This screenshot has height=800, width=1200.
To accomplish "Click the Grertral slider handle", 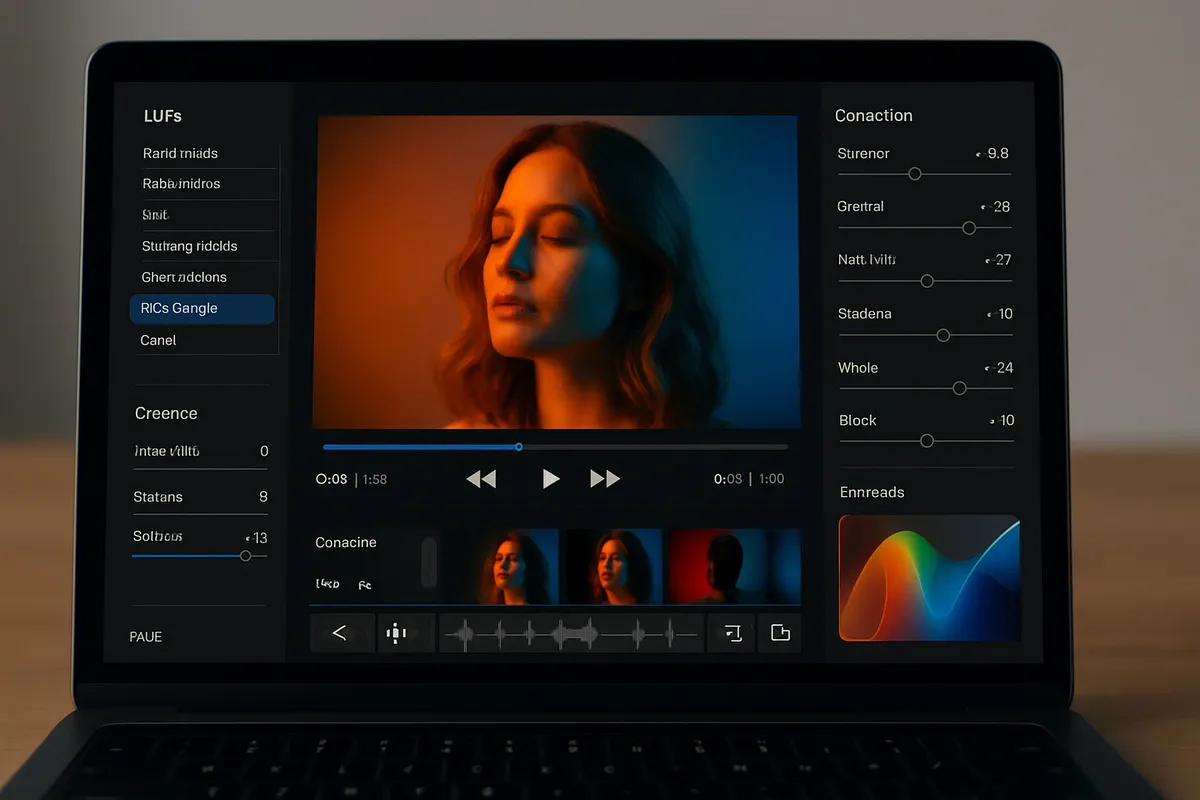I will [968, 228].
